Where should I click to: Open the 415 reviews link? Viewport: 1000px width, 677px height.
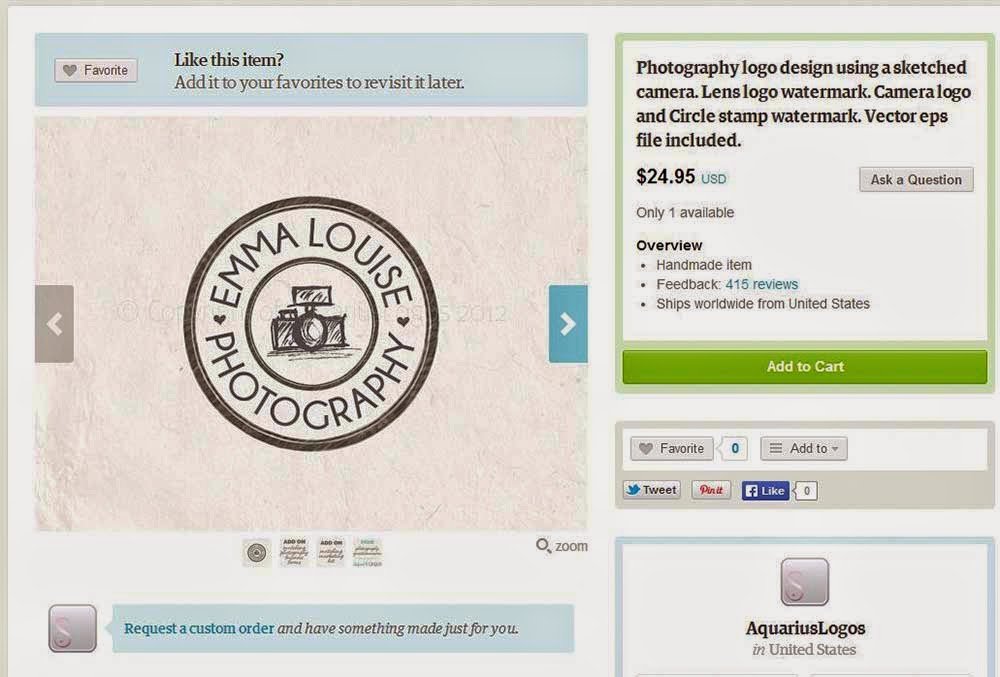(x=761, y=284)
